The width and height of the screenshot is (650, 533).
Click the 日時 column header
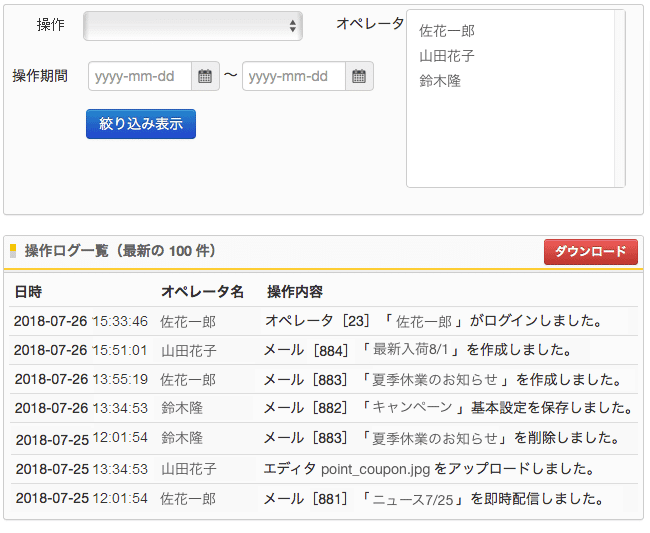(x=28, y=292)
